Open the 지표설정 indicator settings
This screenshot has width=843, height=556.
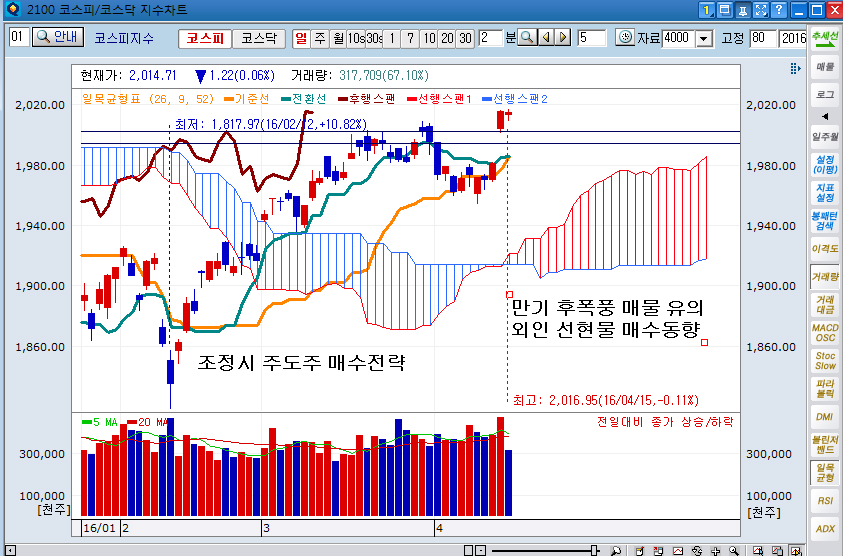(824, 192)
